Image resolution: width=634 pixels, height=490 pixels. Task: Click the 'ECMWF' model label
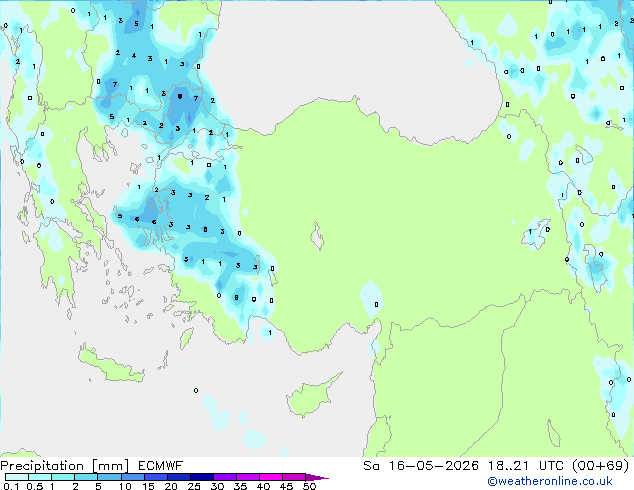[161, 466]
